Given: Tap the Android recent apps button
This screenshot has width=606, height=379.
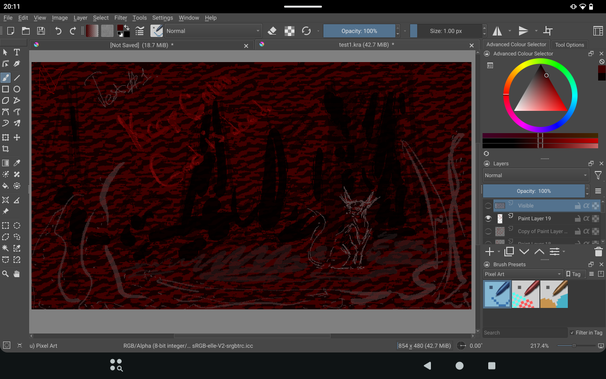Looking at the screenshot, I should coord(492,365).
